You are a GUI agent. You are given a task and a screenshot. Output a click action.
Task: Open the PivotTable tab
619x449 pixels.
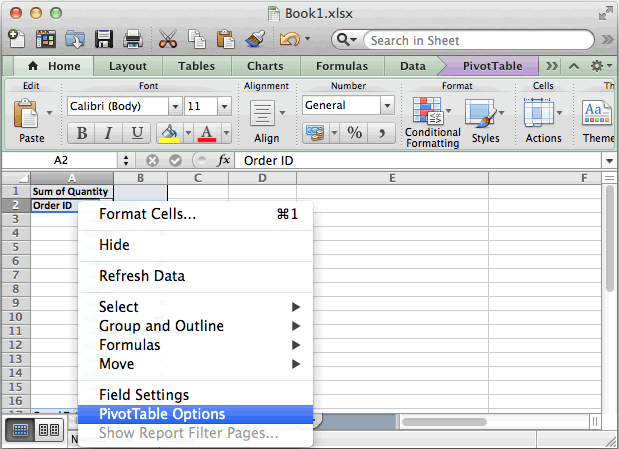click(493, 66)
